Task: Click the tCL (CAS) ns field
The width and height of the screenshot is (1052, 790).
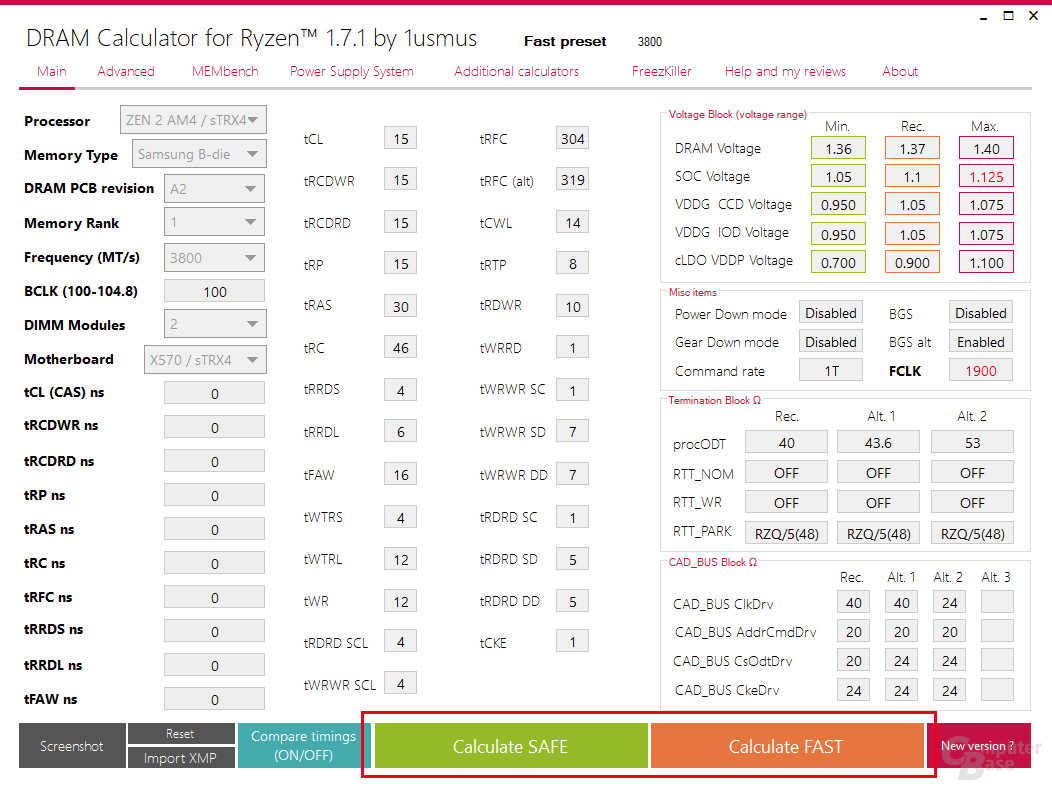Action: coord(215,393)
